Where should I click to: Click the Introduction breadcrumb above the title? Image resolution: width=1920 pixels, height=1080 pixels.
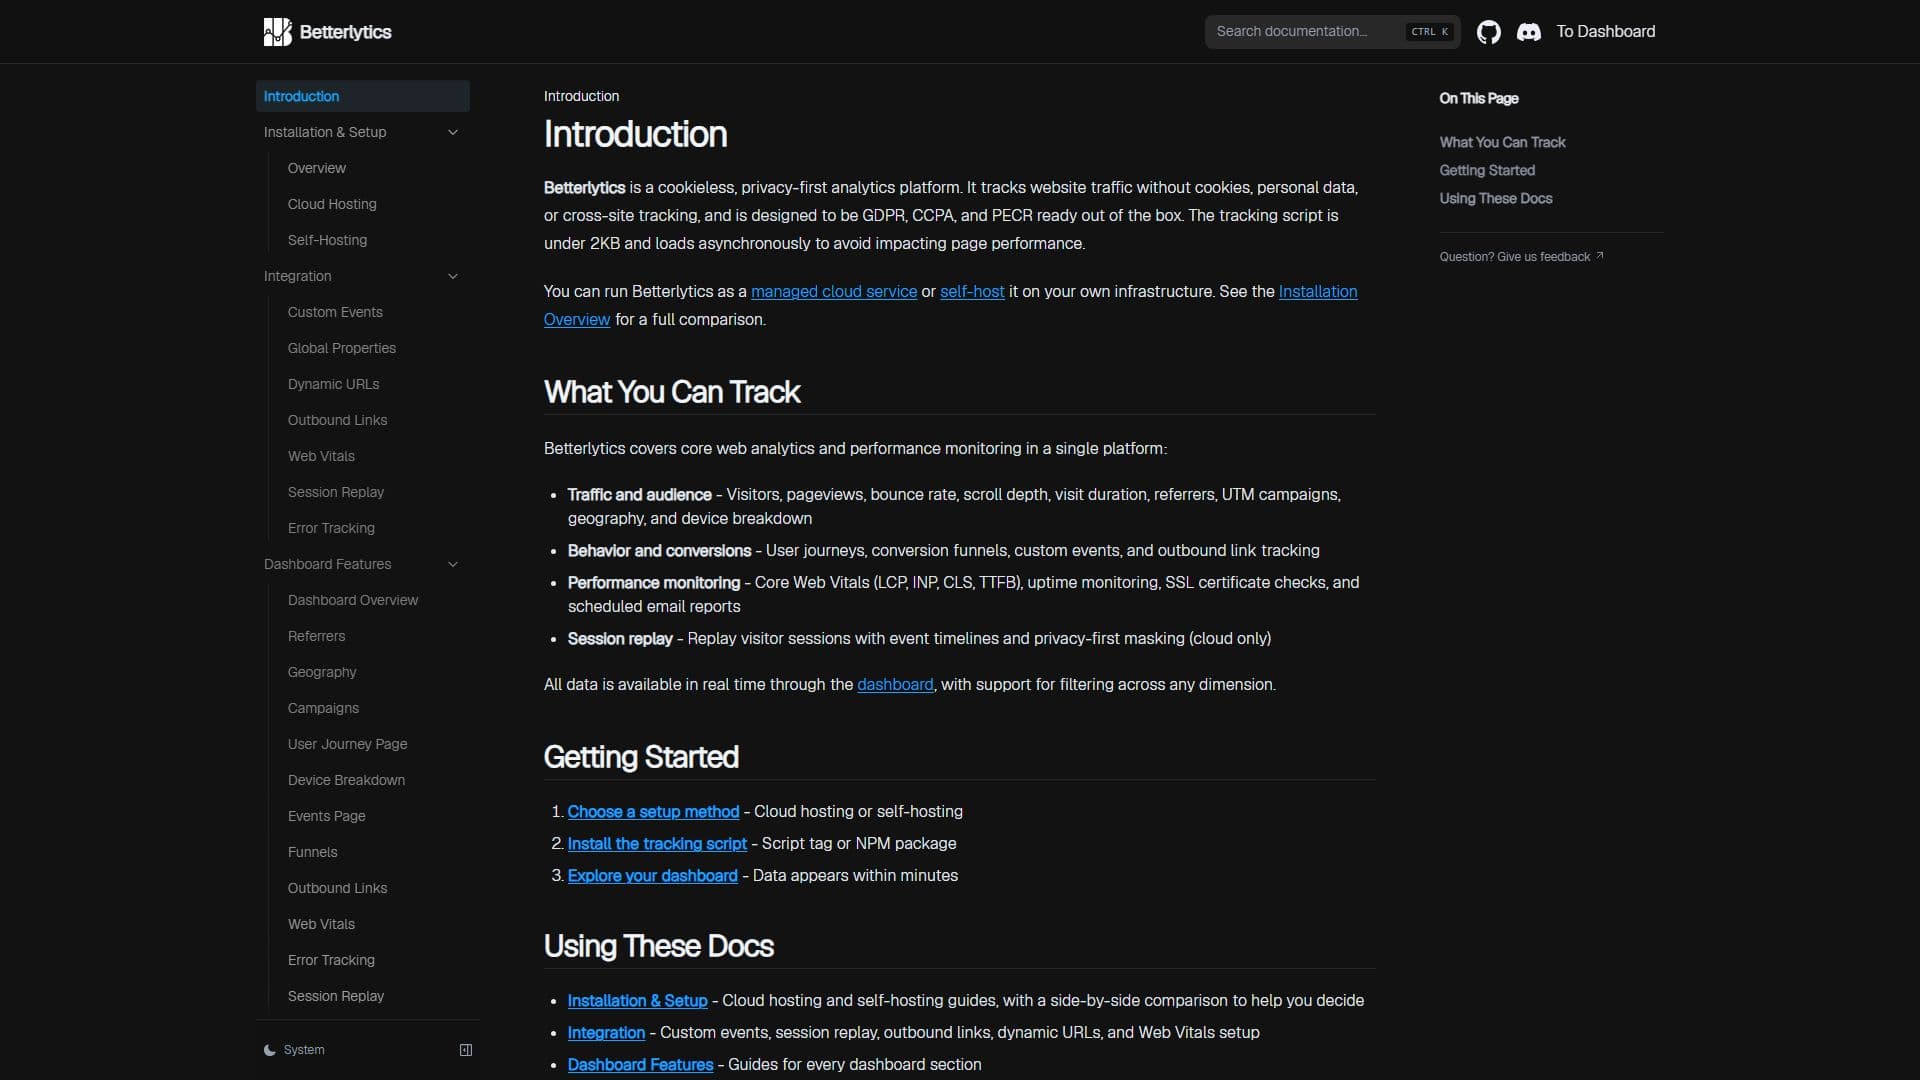[x=581, y=96]
